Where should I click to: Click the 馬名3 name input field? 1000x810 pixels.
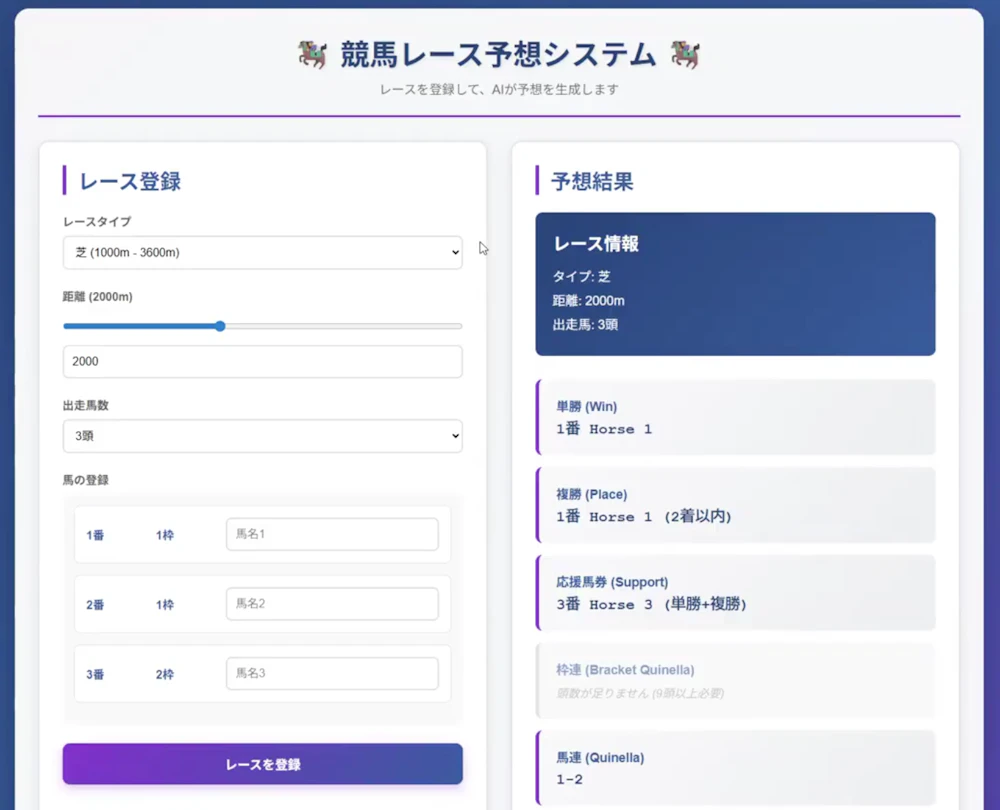(332, 673)
